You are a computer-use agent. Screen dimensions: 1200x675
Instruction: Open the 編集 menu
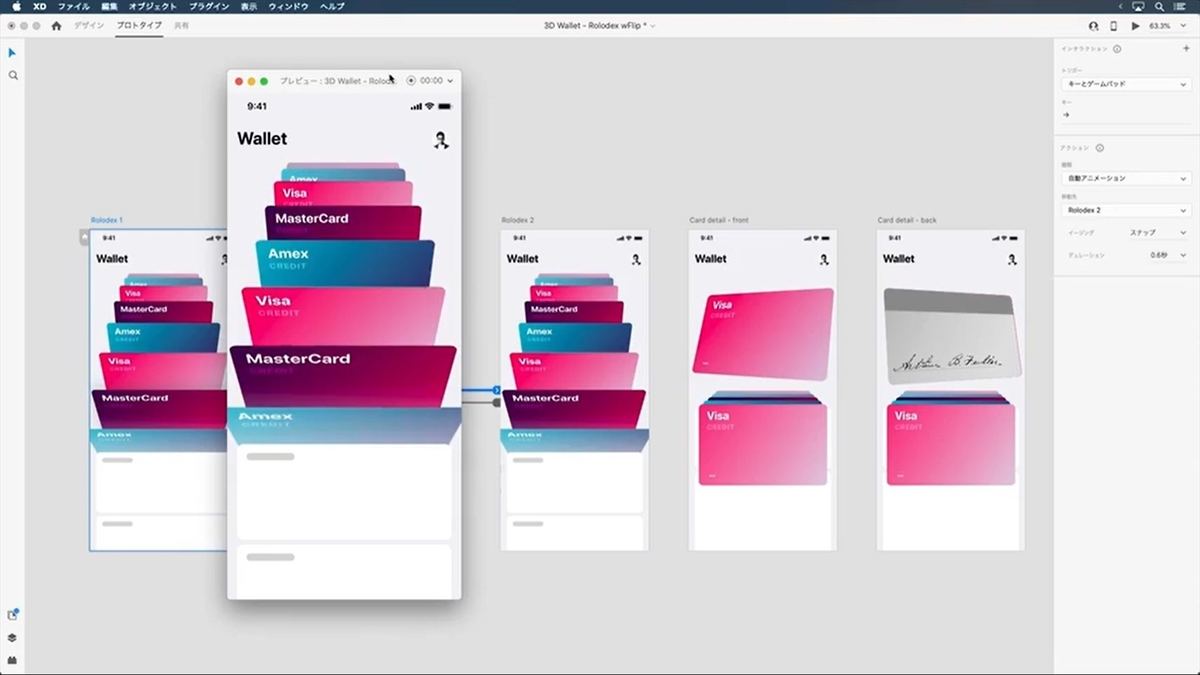point(110,6)
